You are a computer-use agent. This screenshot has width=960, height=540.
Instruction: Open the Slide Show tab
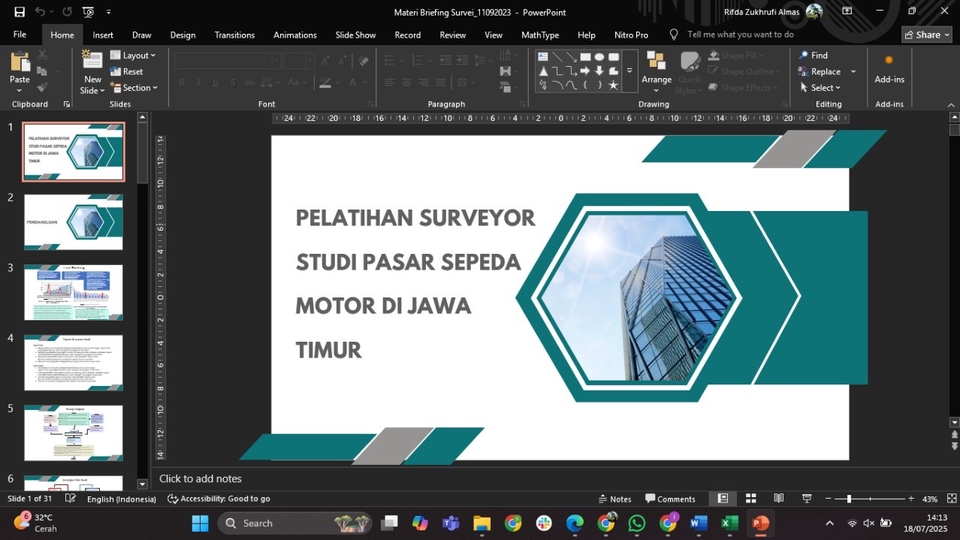coord(356,35)
